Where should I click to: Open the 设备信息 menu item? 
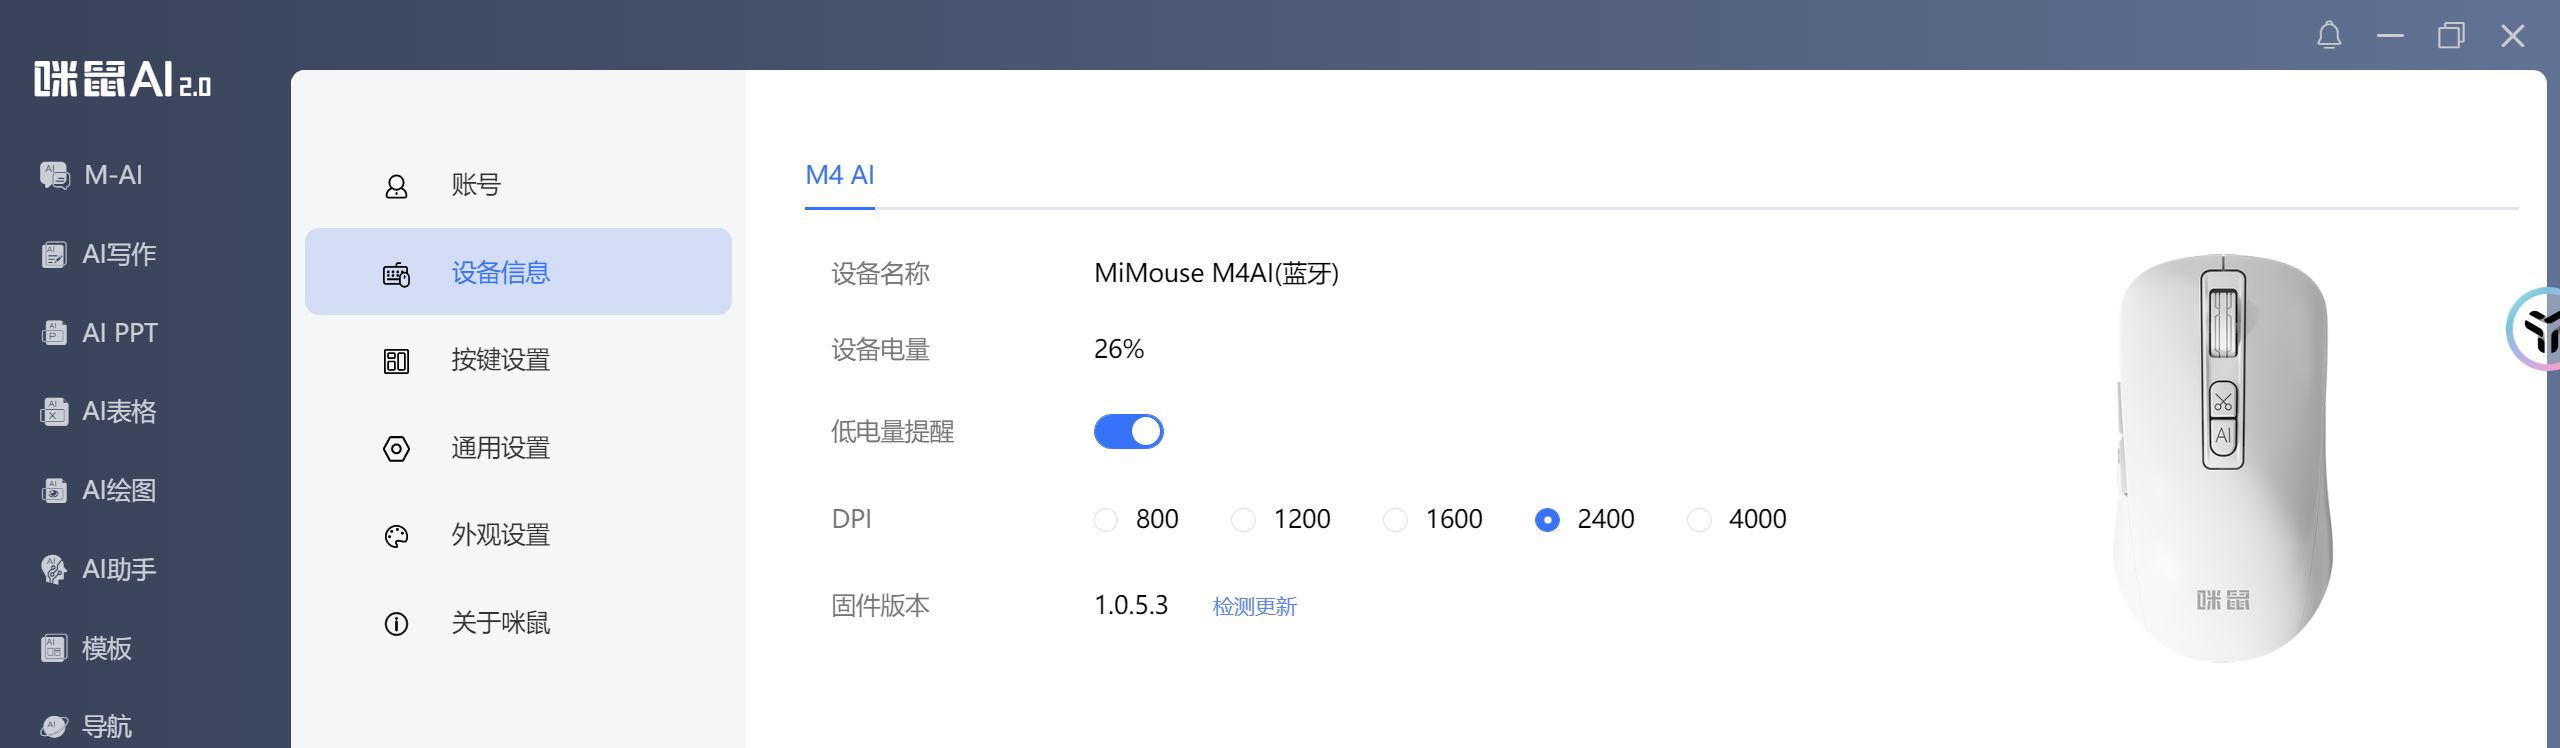pyautogui.click(x=518, y=272)
